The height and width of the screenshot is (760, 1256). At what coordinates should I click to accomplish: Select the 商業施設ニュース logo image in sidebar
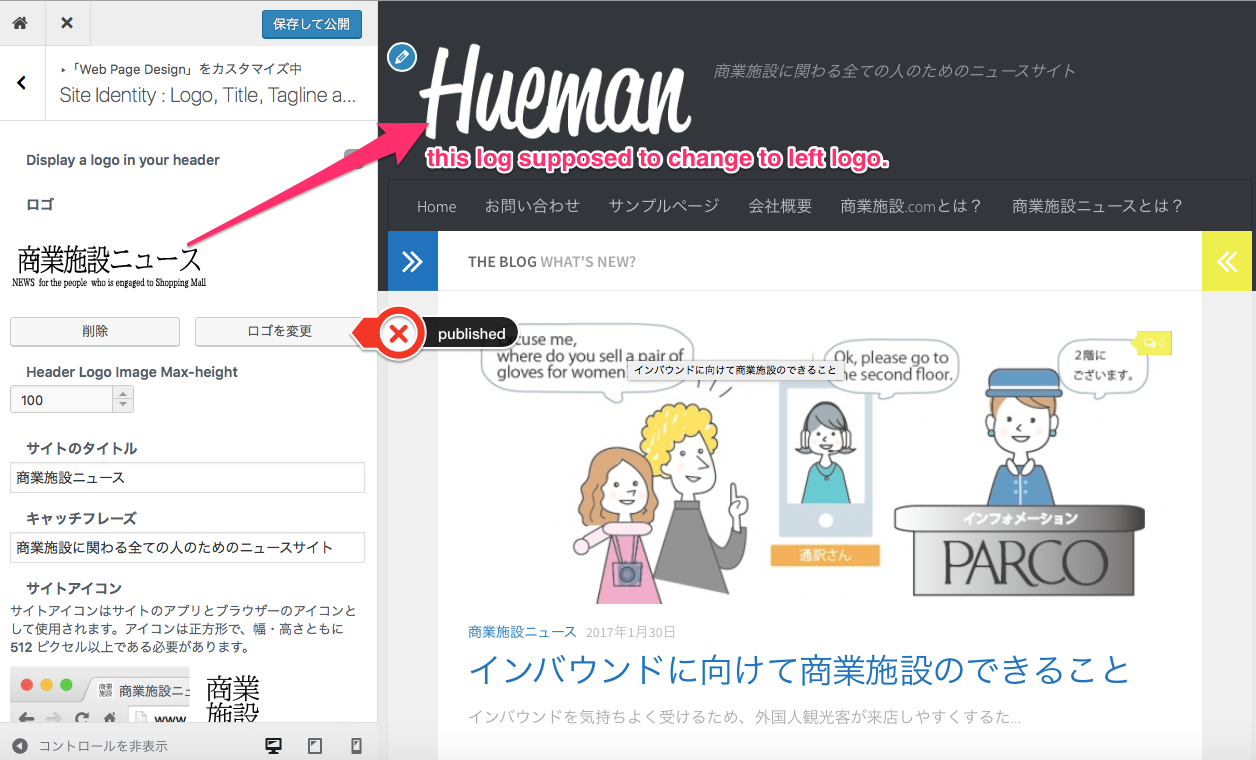[109, 266]
